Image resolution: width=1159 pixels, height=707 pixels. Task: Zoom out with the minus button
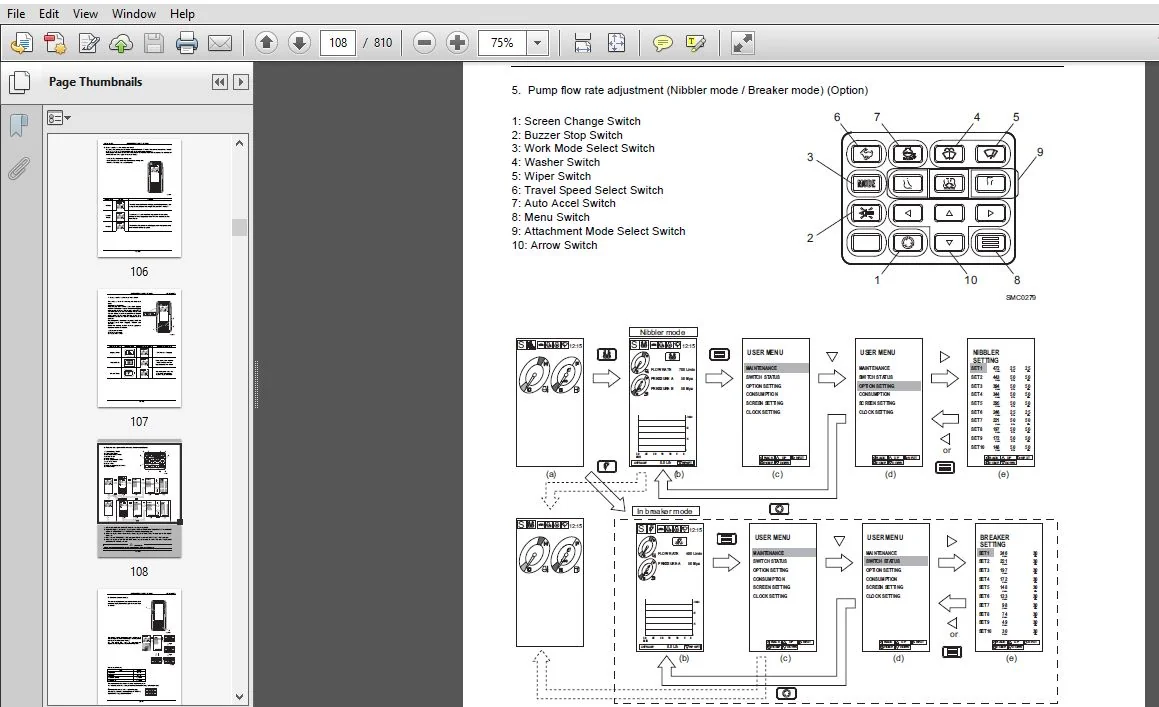click(x=424, y=43)
